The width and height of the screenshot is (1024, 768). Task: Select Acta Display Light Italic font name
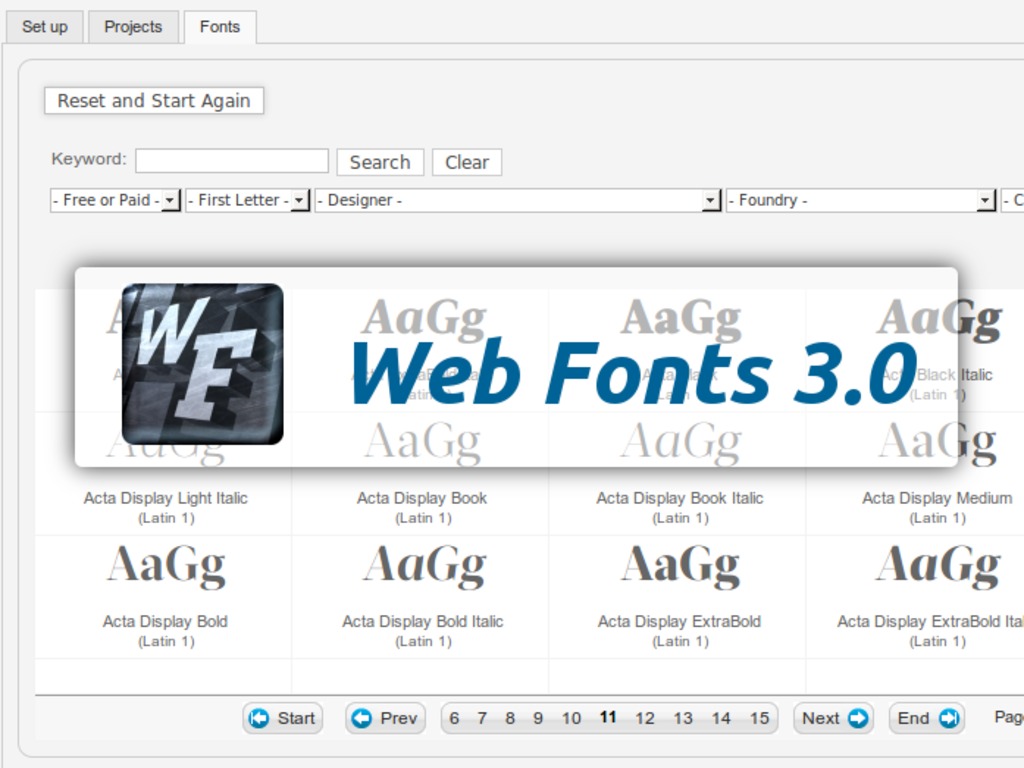click(166, 498)
